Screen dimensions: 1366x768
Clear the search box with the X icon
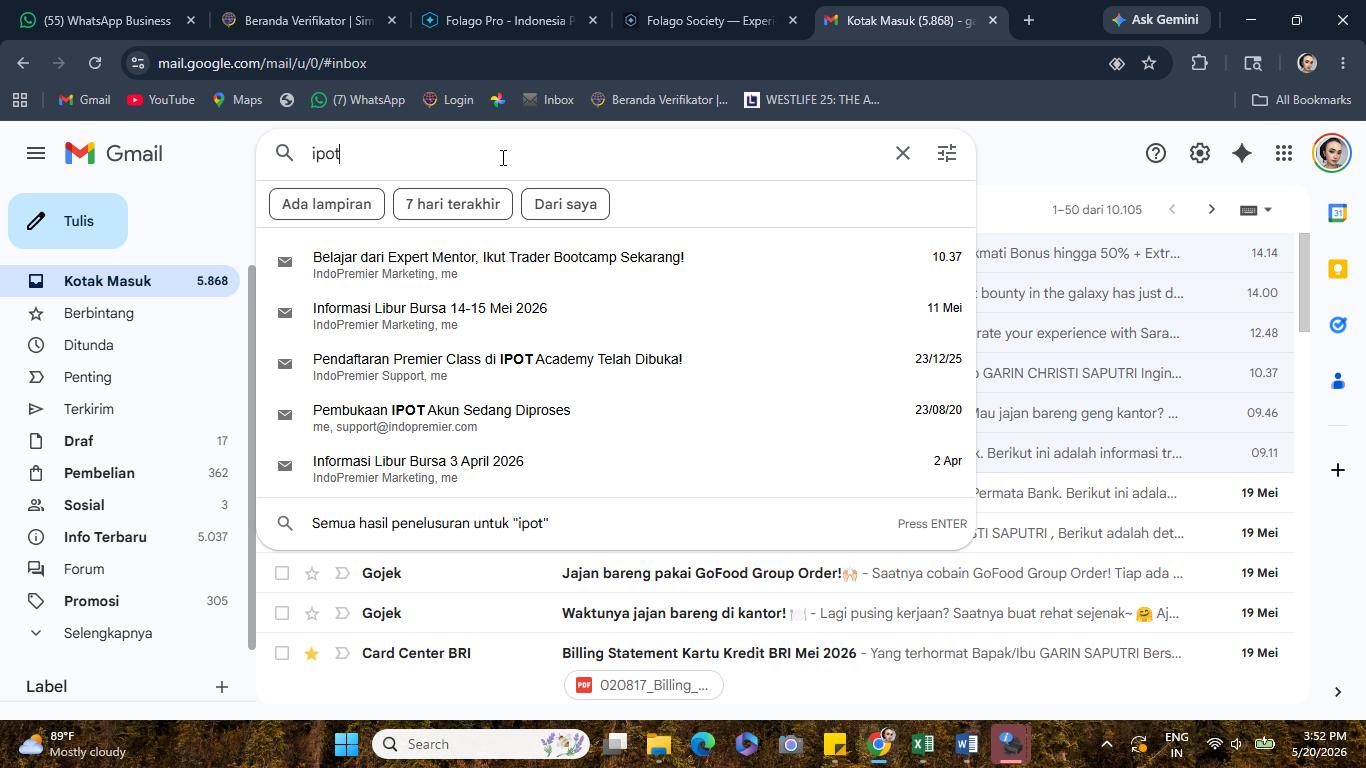tap(902, 153)
